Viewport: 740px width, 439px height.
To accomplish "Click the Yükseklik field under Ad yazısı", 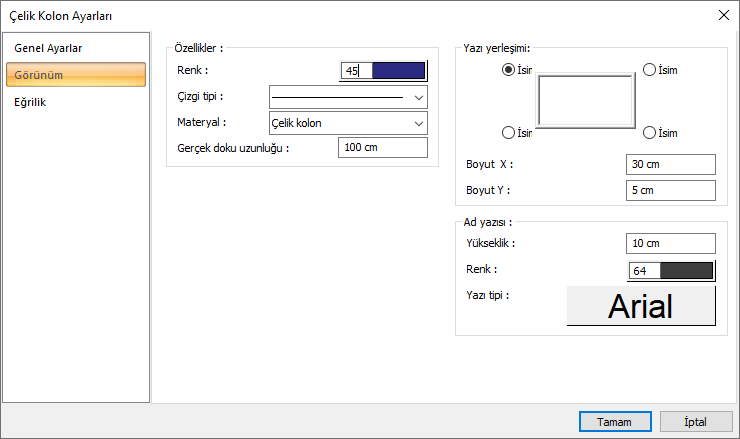I will click(x=671, y=244).
